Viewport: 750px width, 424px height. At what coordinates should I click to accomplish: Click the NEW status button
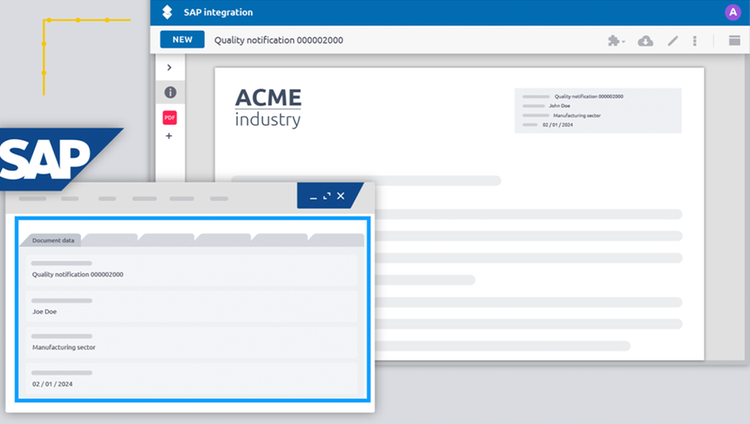(182, 39)
